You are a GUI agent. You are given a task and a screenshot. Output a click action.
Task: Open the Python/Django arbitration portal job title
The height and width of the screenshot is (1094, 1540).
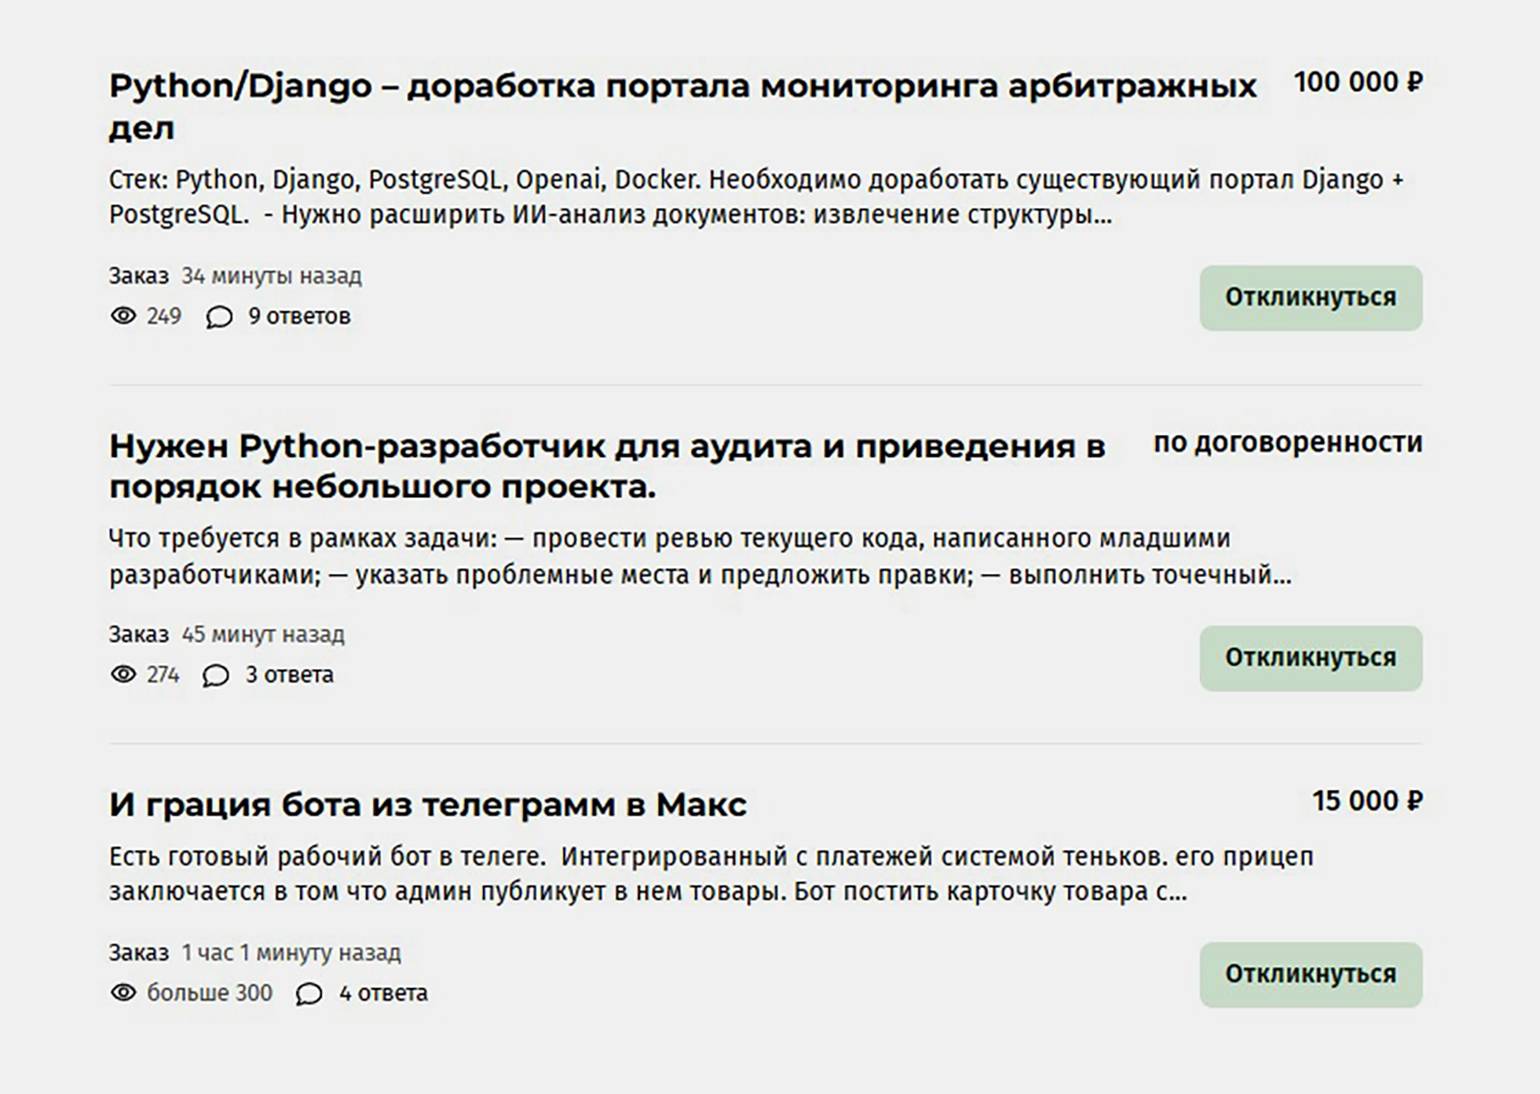682,106
